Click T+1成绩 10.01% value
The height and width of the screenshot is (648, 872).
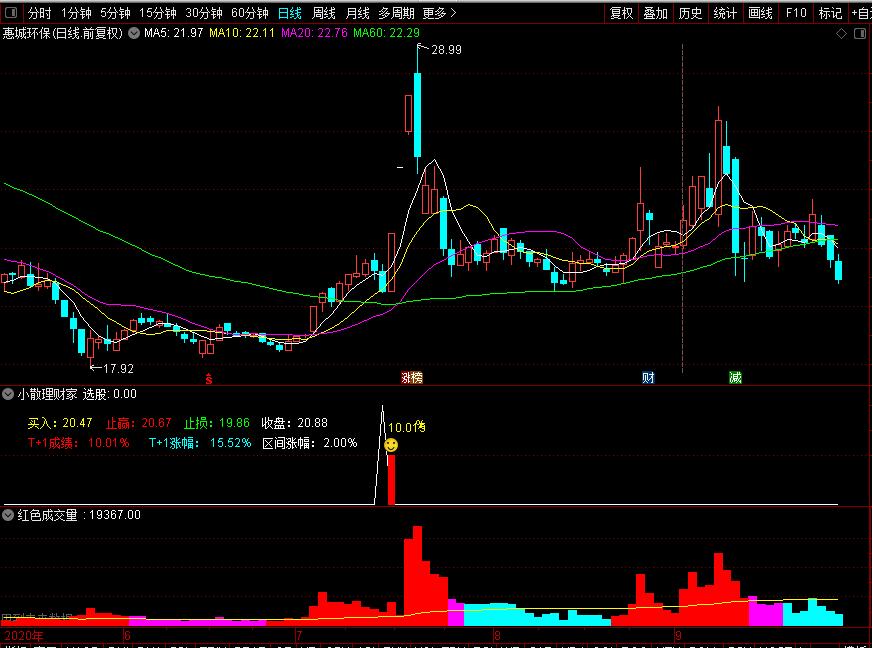pos(78,443)
